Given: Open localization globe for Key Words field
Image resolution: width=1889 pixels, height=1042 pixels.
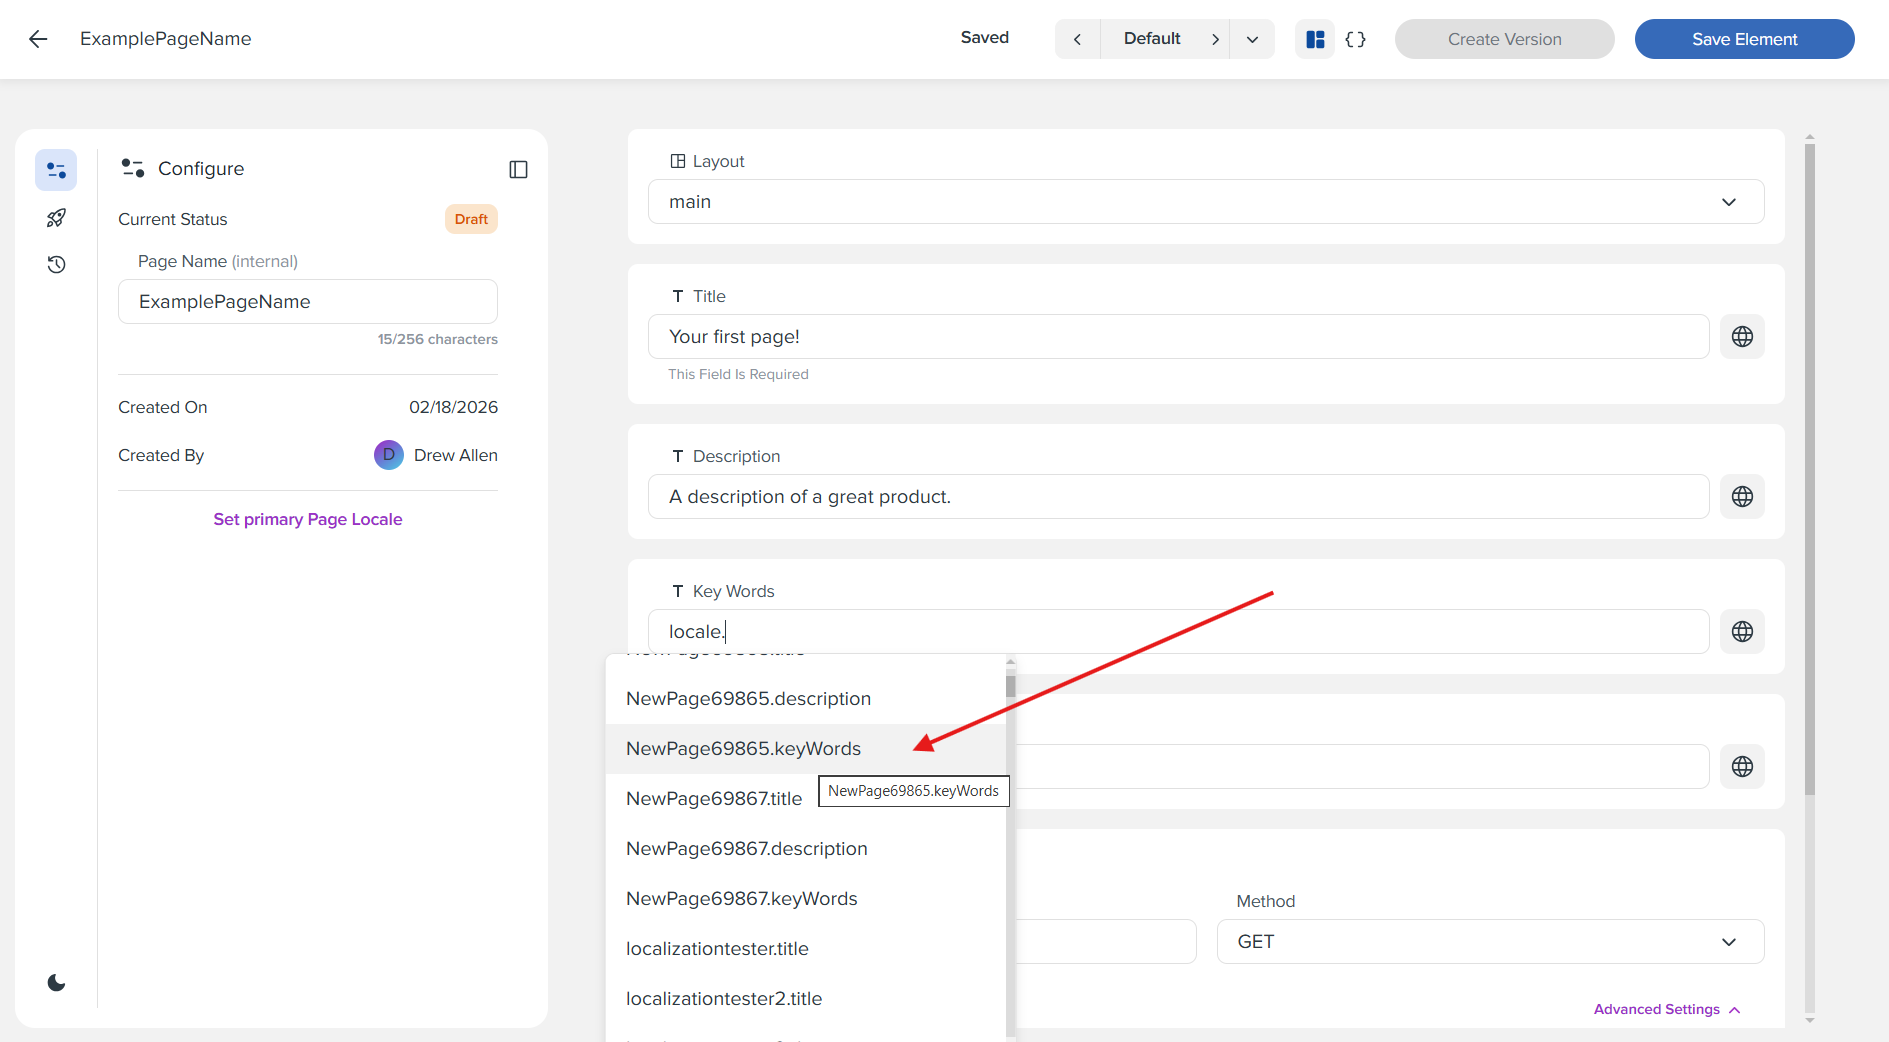Looking at the screenshot, I should point(1742,631).
